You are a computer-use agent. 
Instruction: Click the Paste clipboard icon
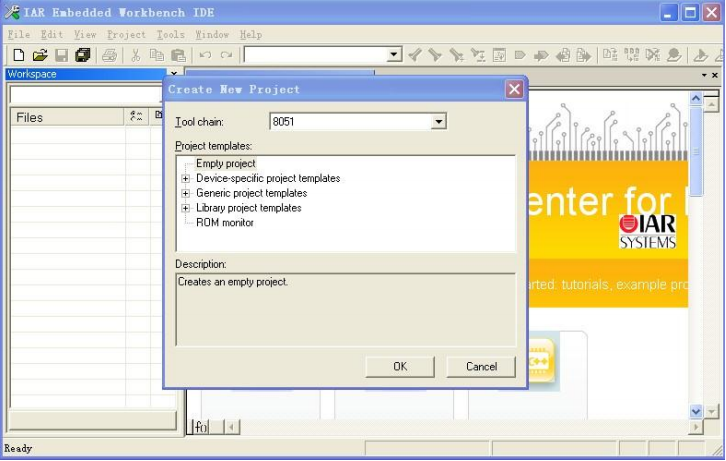(178, 55)
